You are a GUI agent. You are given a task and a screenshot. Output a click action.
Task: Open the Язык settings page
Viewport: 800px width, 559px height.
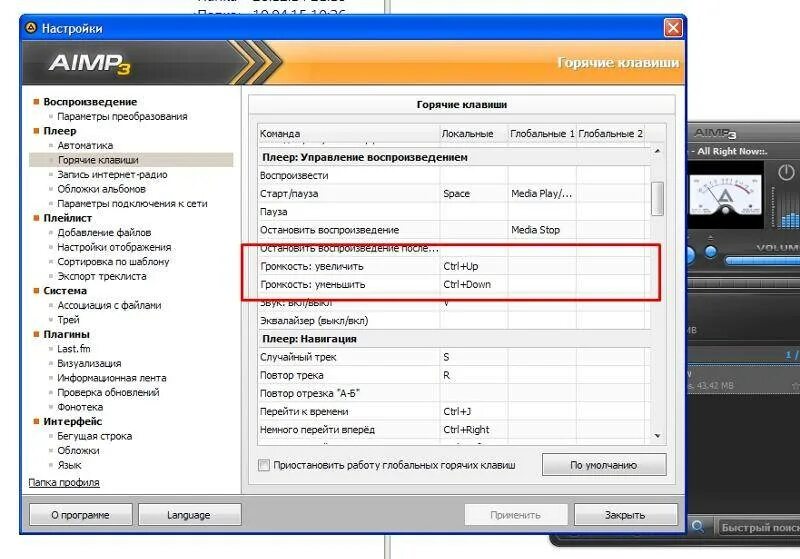tap(69, 465)
